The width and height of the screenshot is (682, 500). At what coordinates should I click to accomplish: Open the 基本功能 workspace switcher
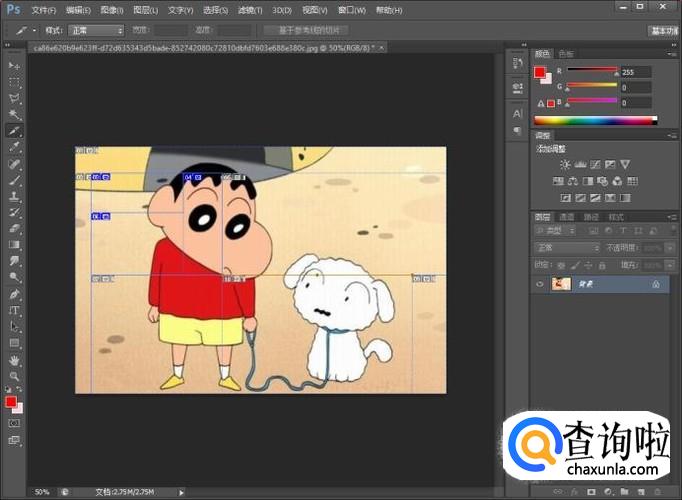[664, 30]
